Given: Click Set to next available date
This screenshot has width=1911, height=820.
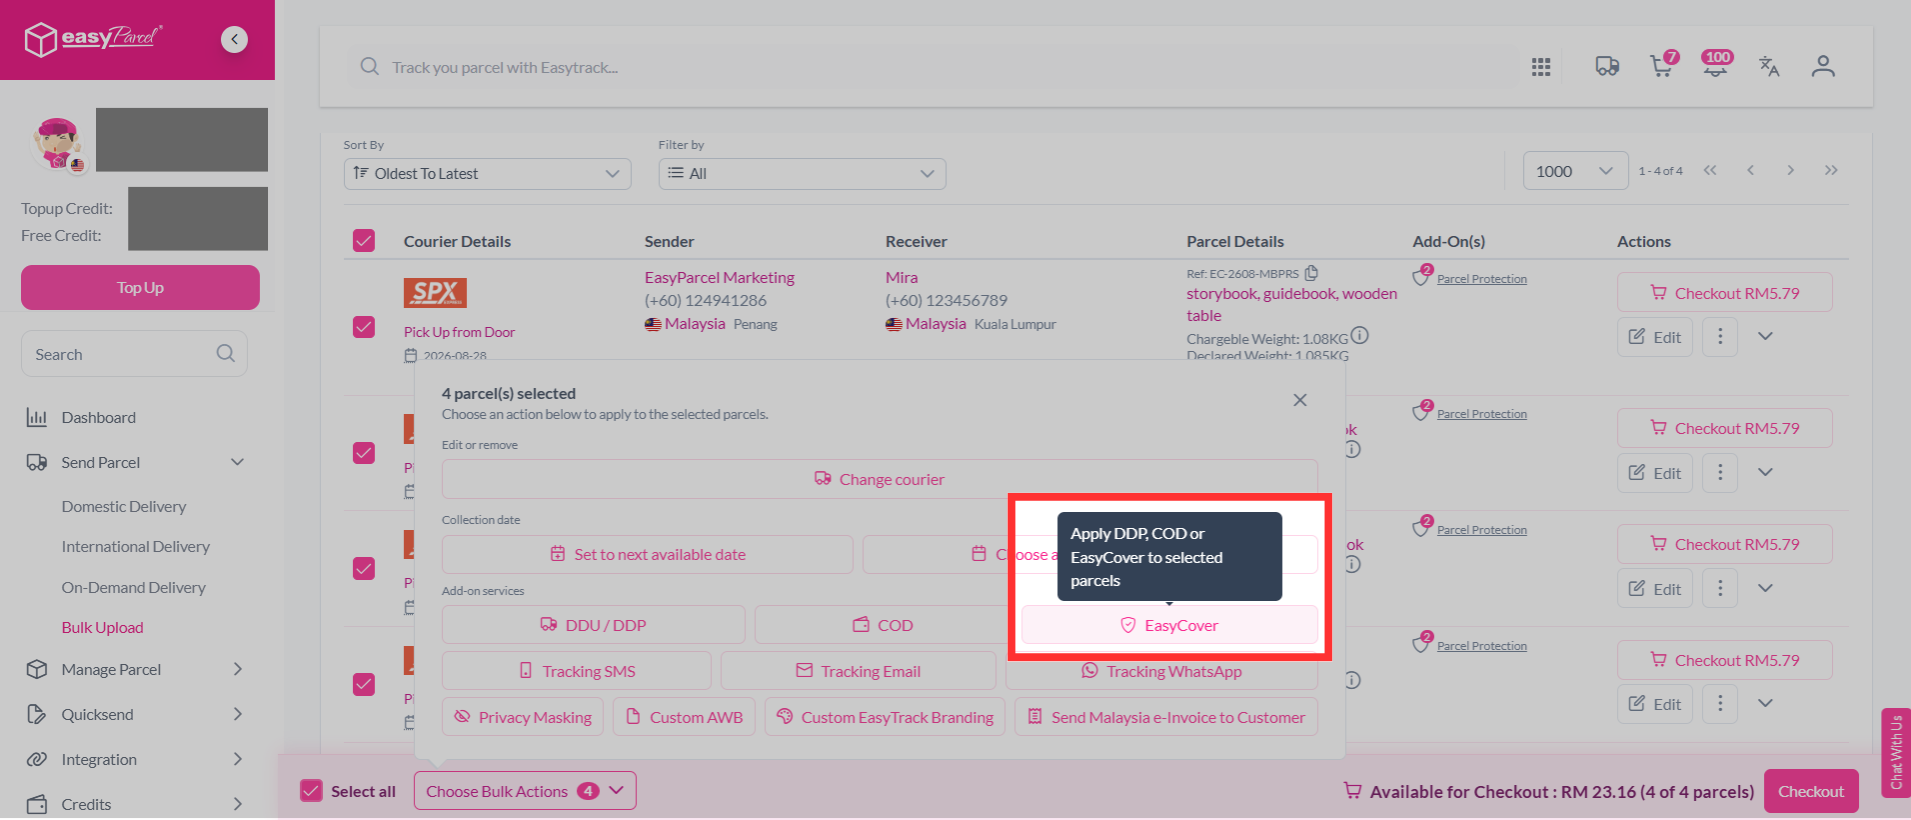Looking at the screenshot, I should (x=648, y=554).
